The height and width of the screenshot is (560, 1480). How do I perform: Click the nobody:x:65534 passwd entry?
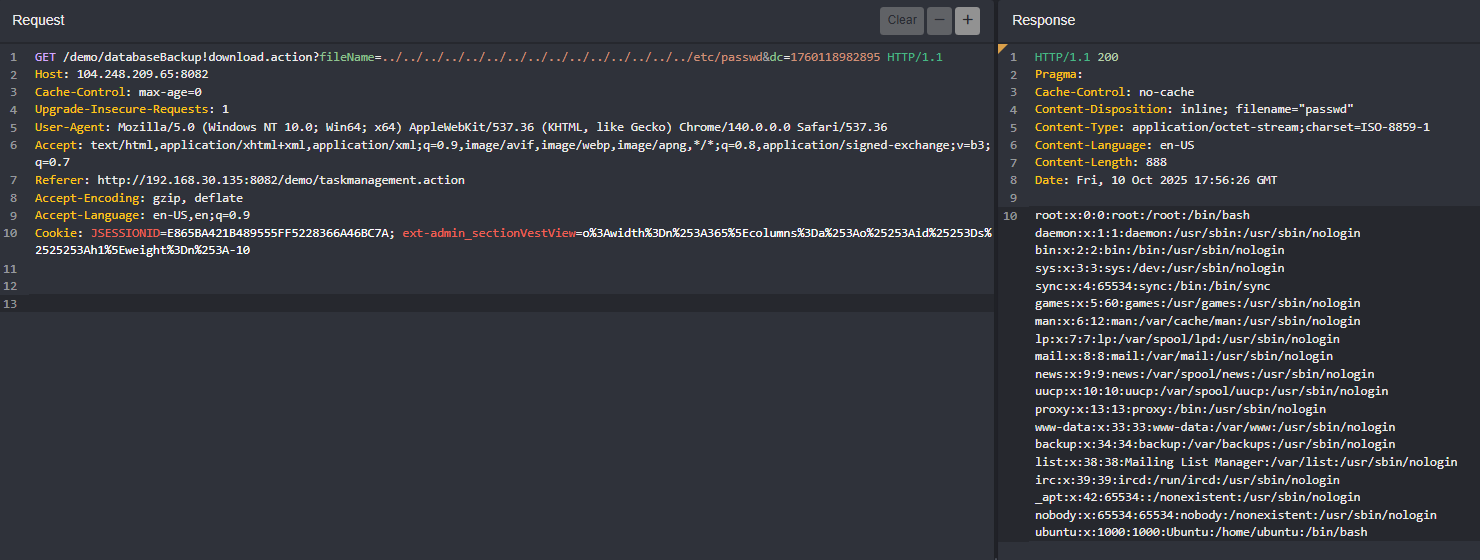(1235, 515)
